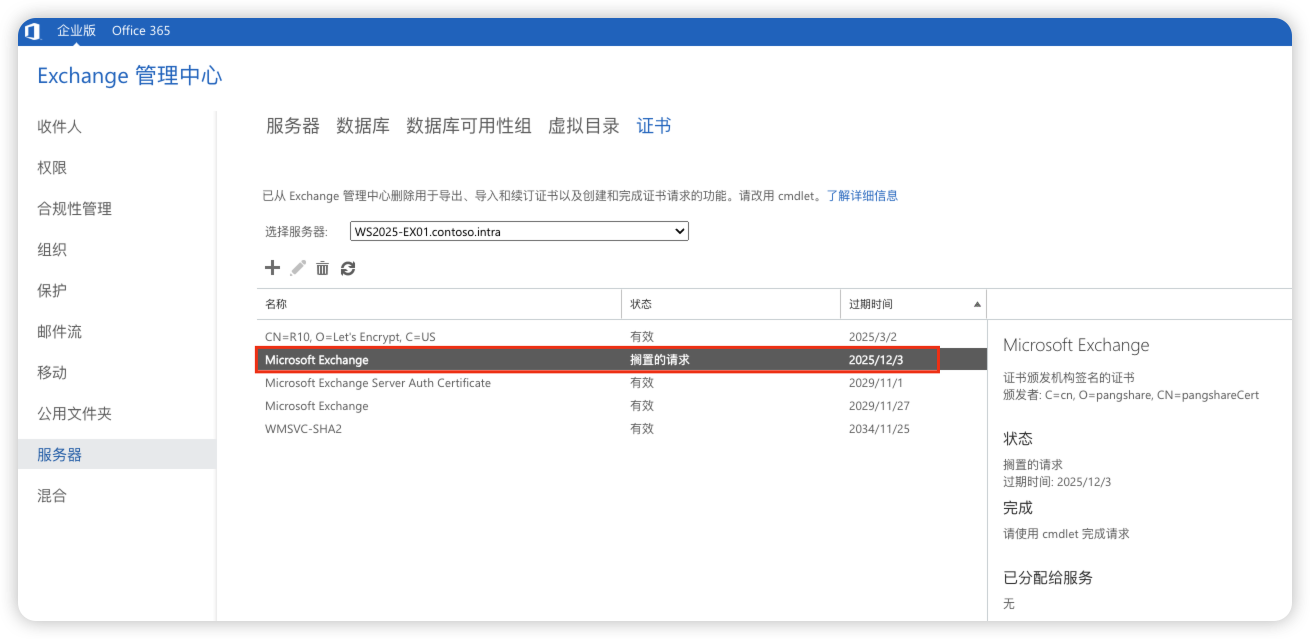Go to 合规性管理 section
1310x639 pixels.
(x=74, y=209)
